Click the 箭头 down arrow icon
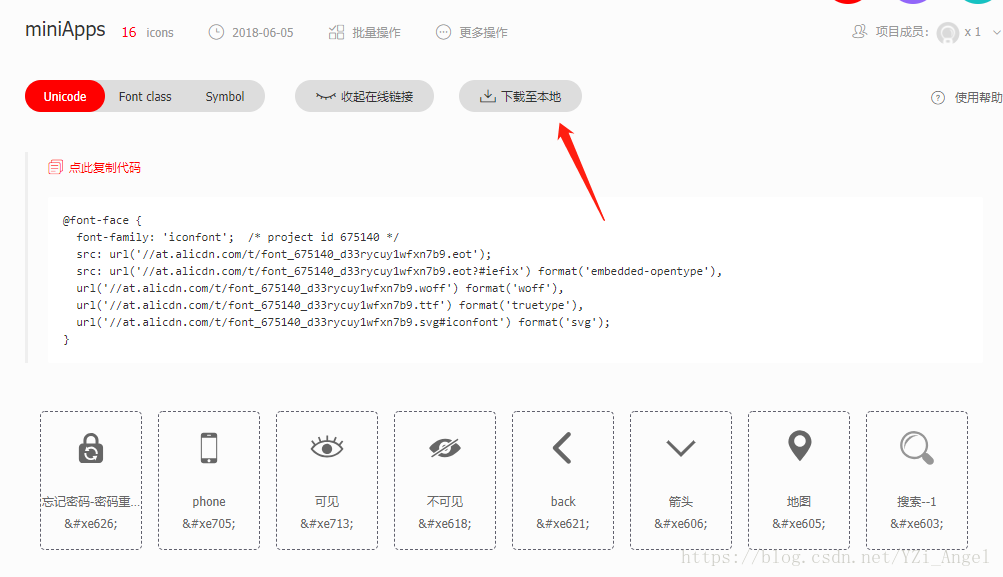 pos(681,448)
